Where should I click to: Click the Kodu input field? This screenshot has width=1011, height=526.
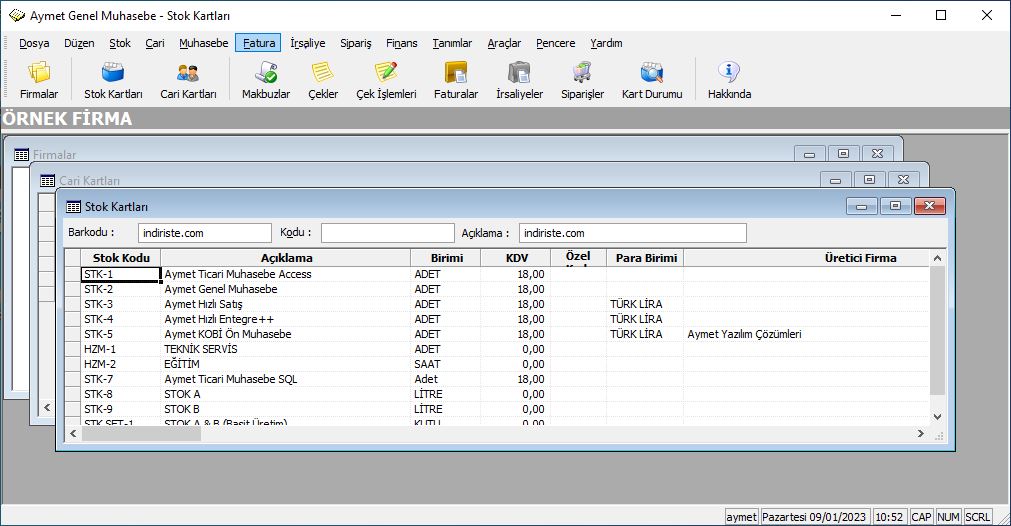coord(388,233)
